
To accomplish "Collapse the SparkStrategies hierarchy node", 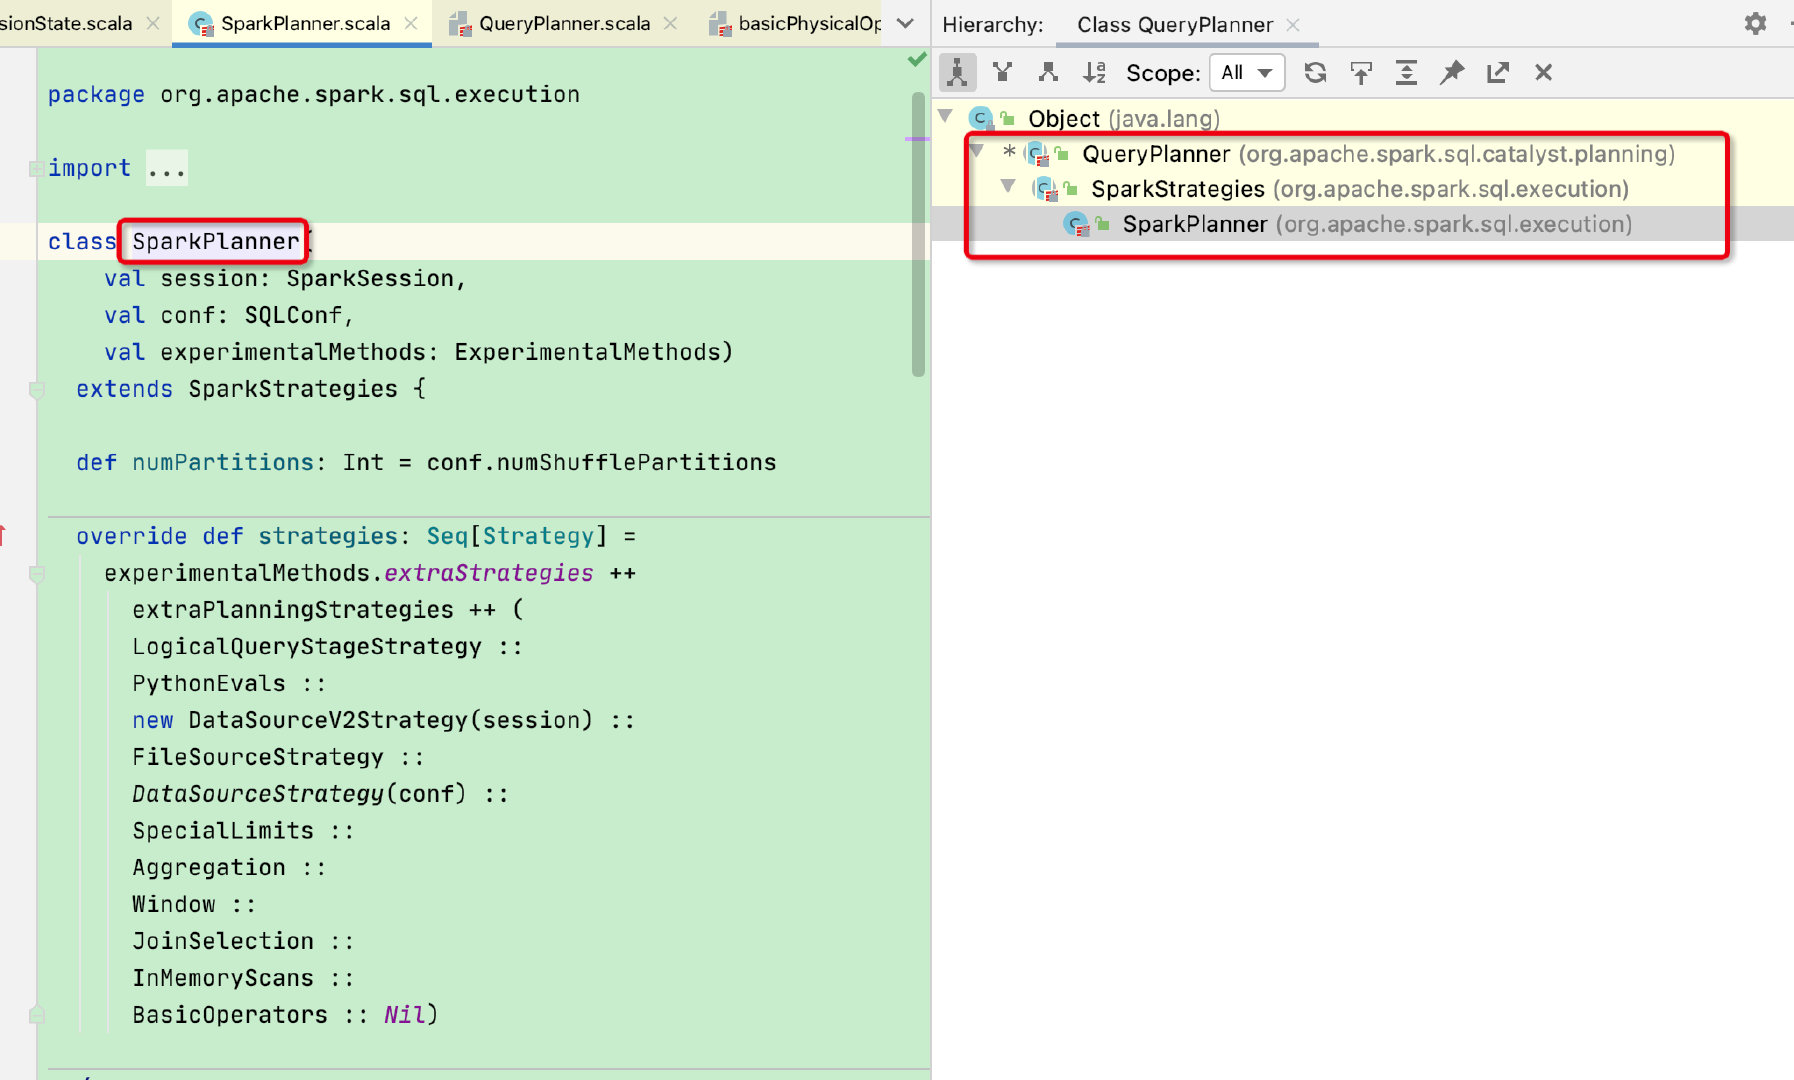I will 1008,186.
